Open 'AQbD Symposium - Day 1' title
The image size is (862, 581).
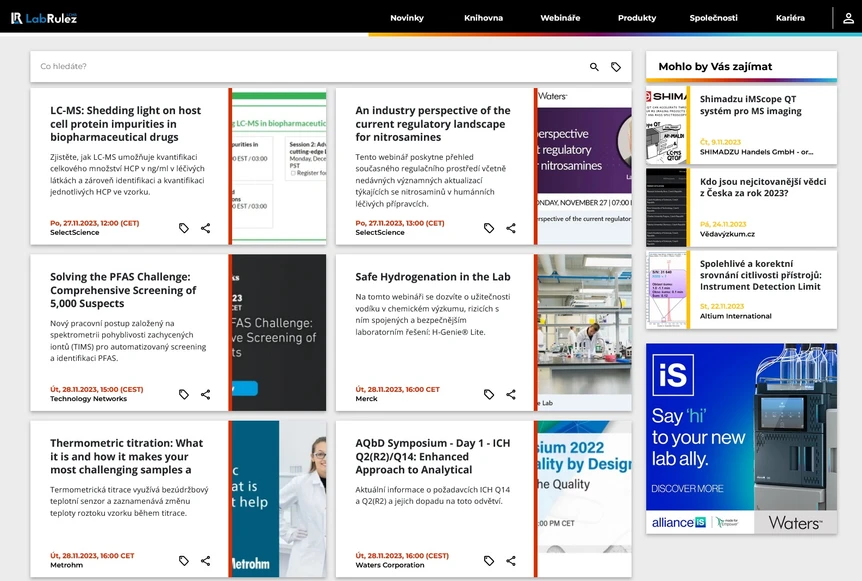[433, 456]
